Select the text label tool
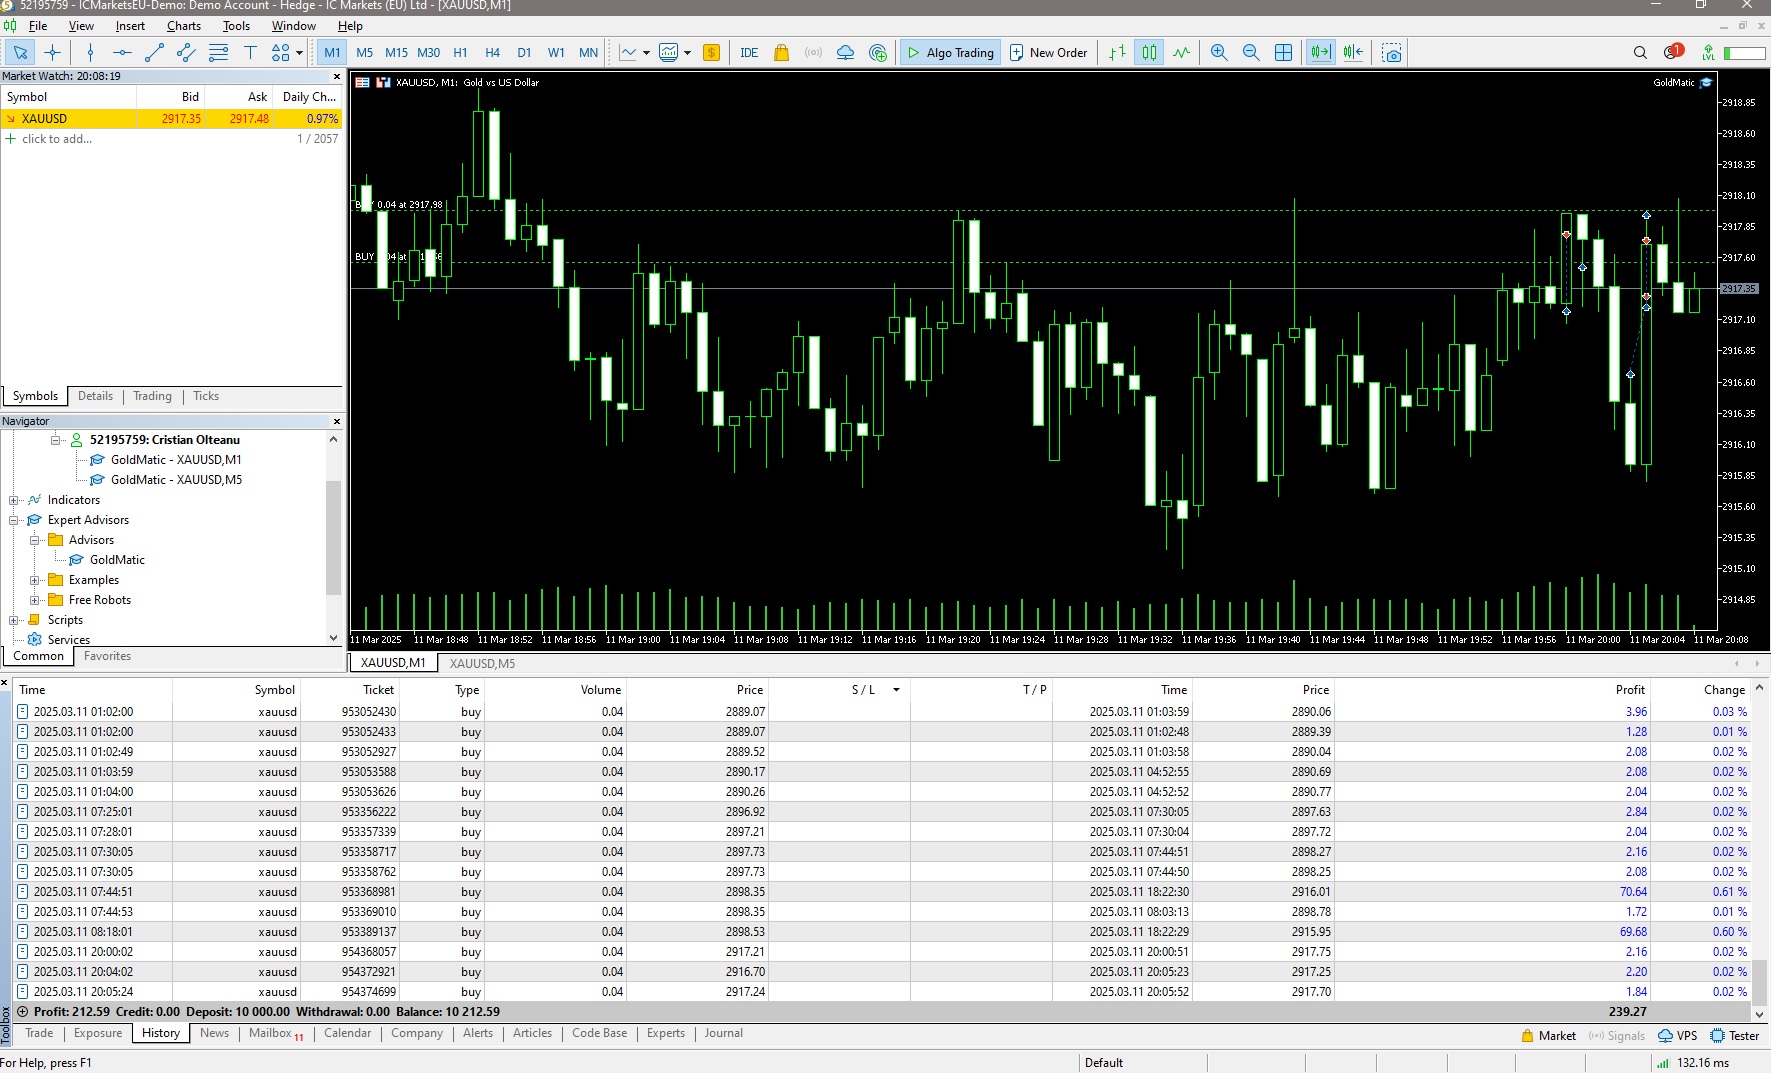 (x=250, y=53)
